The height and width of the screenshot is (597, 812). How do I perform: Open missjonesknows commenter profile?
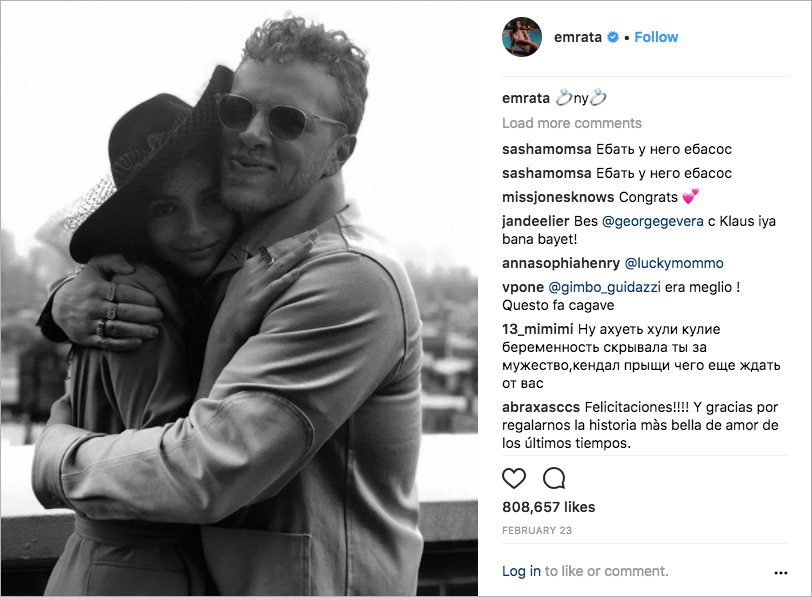tap(558, 197)
